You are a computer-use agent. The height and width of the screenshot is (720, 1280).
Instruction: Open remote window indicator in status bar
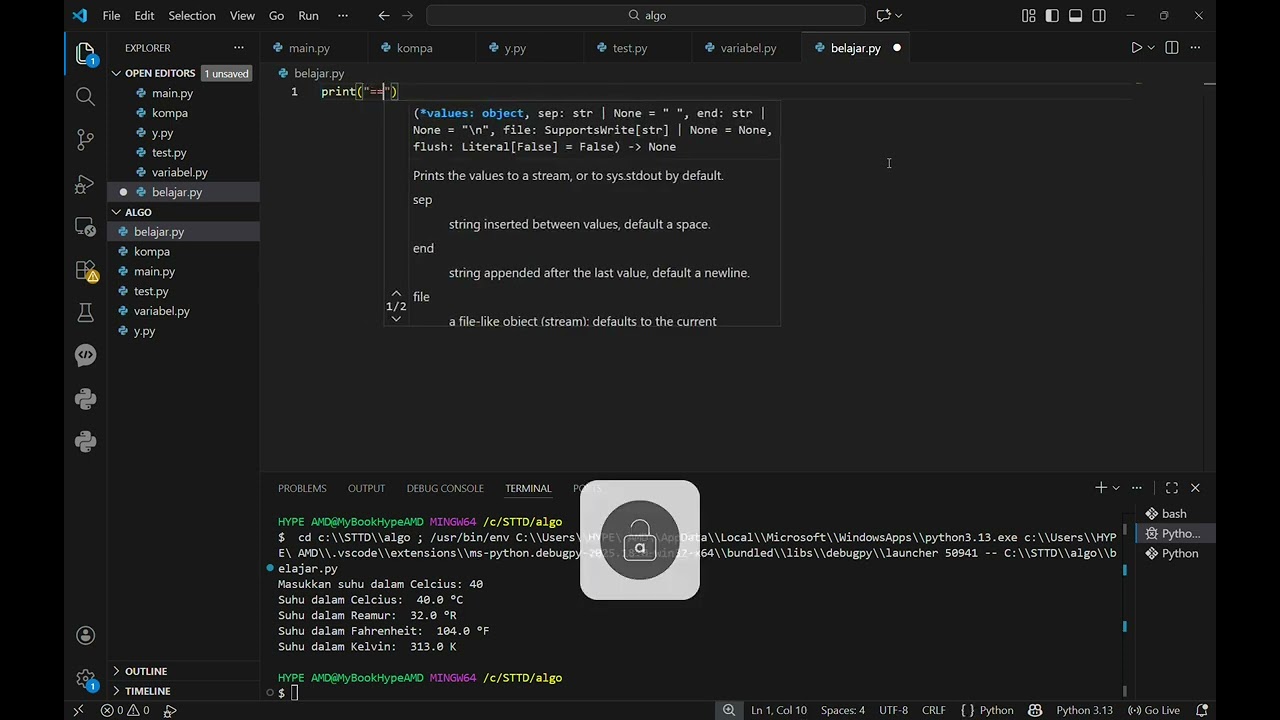click(78, 710)
